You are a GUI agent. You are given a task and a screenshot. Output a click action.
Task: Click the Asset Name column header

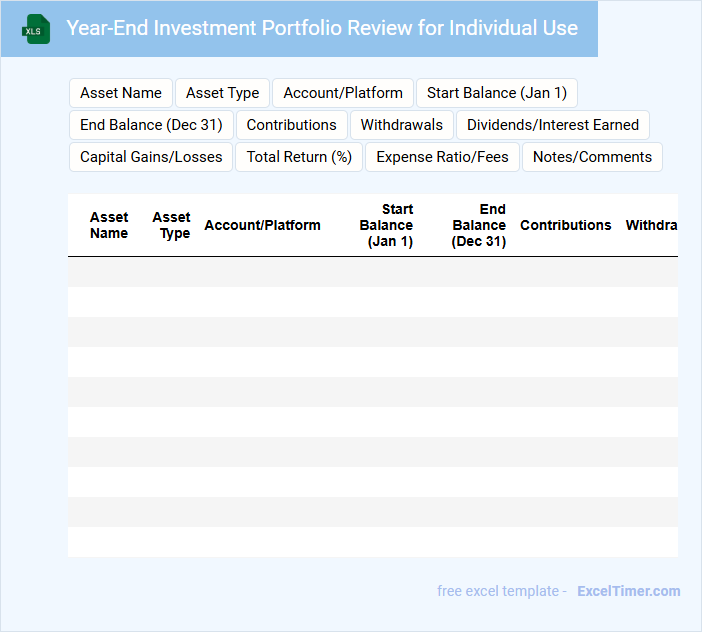coord(109,225)
